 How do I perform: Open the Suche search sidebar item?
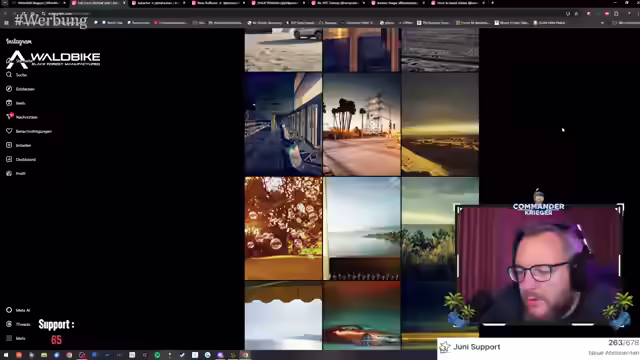[16, 75]
